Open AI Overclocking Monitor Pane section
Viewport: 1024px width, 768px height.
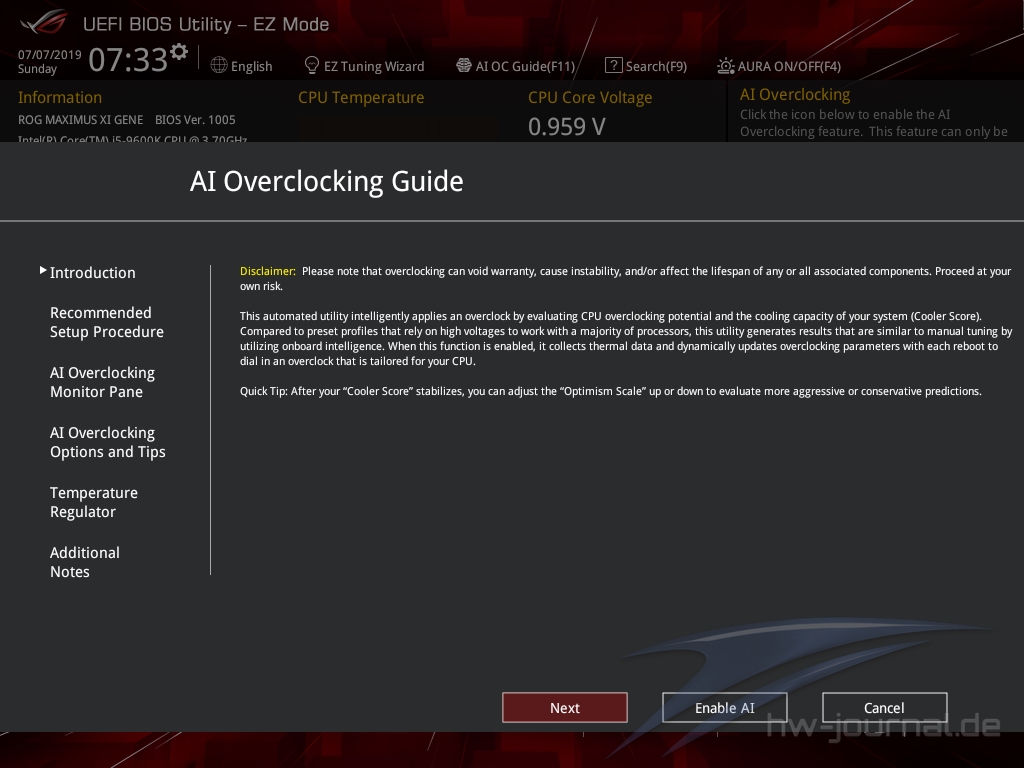pyautogui.click(x=103, y=383)
